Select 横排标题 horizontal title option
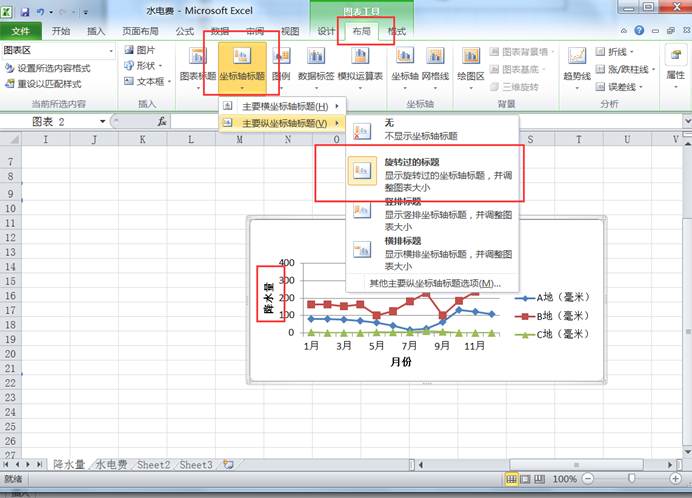The height and width of the screenshot is (498, 692). [431, 253]
